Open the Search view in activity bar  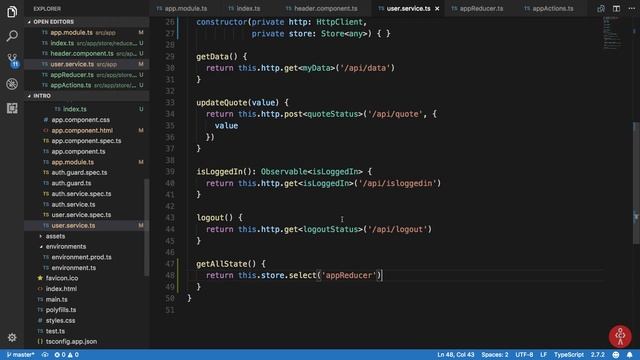(x=12, y=36)
